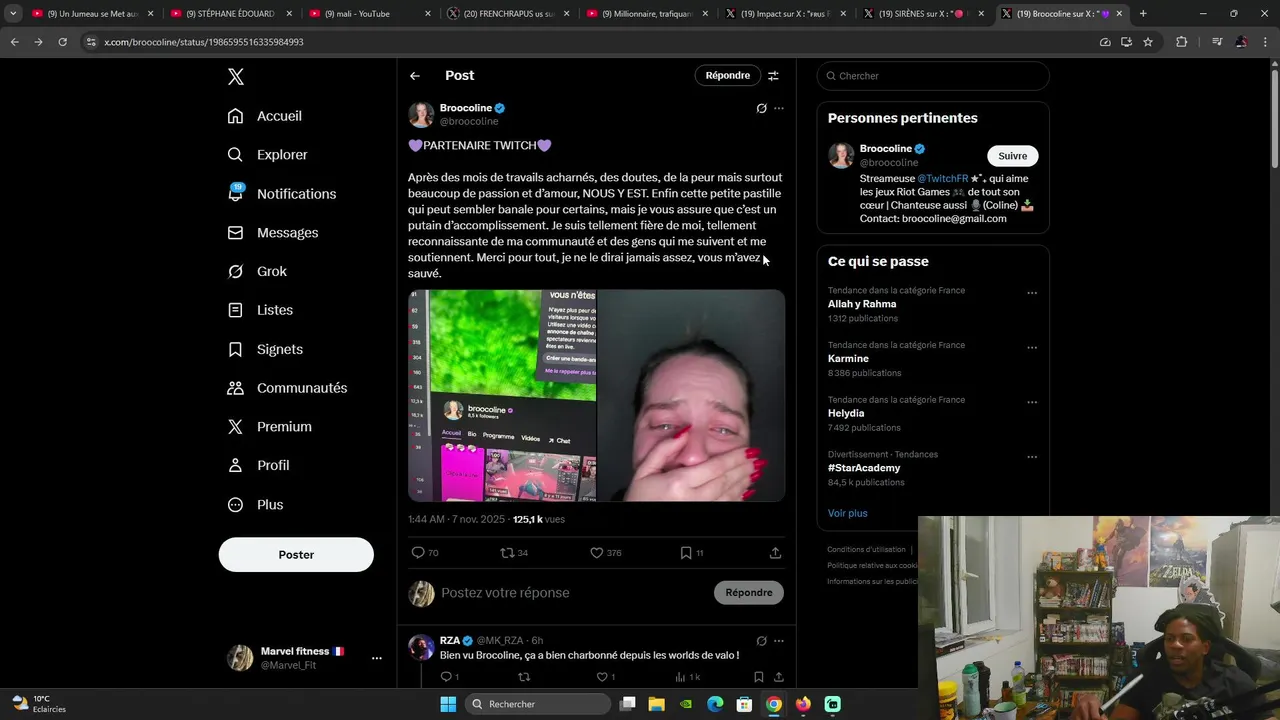Click the Grok icon on Broocoline's post
The height and width of the screenshot is (720, 1280).
pyautogui.click(x=761, y=108)
